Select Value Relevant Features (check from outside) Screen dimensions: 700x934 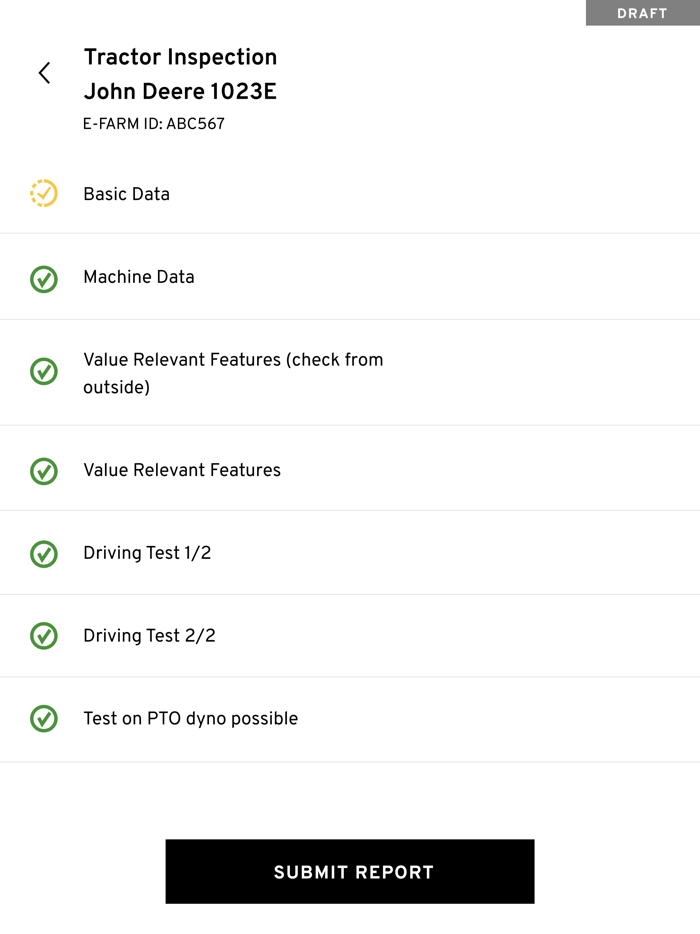click(x=232, y=373)
